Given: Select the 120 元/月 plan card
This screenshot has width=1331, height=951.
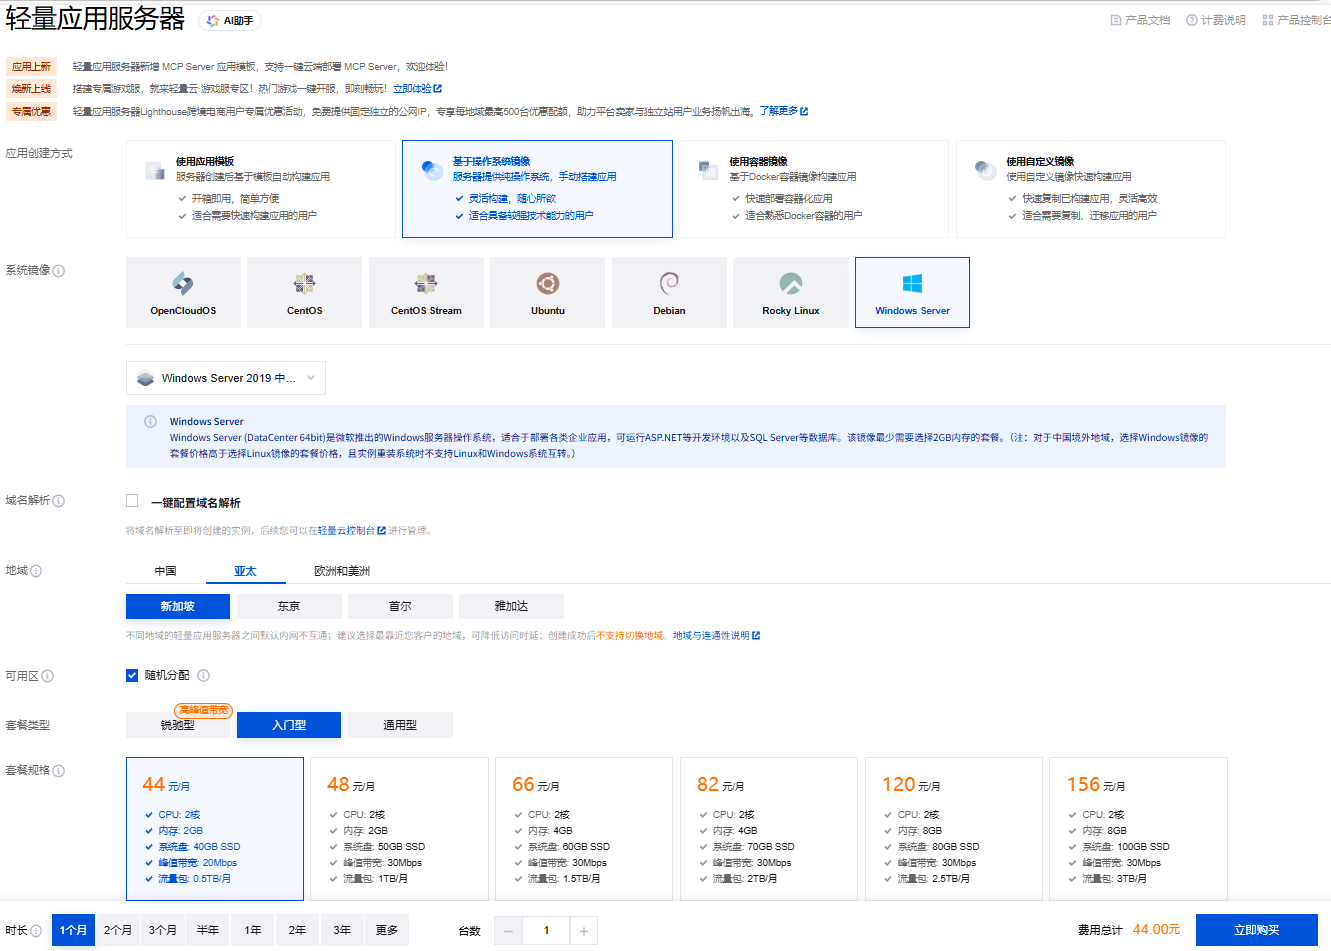Looking at the screenshot, I should 954,829.
